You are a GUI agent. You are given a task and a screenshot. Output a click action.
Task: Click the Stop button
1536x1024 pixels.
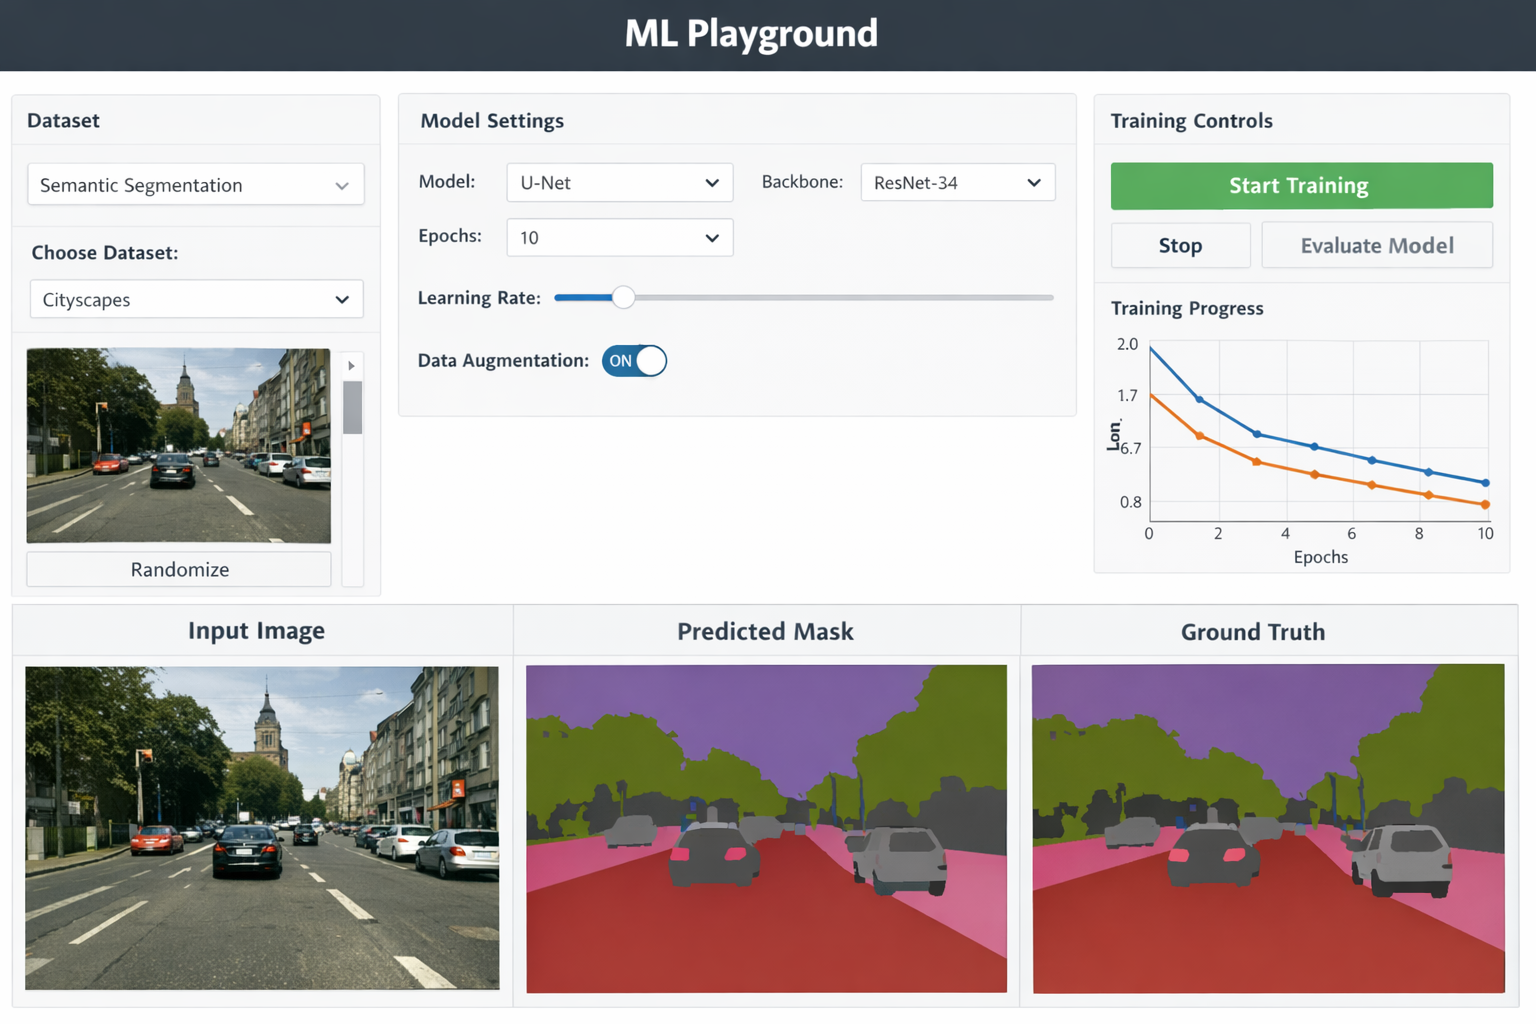(x=1180, y=245)
